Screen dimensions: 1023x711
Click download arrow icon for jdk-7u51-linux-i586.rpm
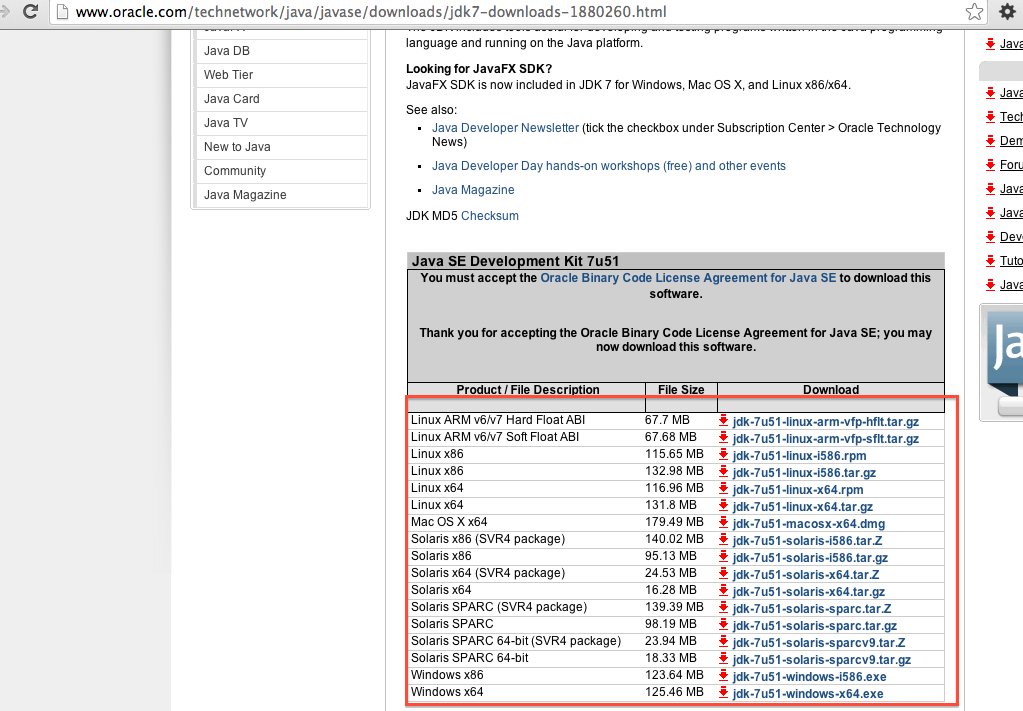coord(724,455)
